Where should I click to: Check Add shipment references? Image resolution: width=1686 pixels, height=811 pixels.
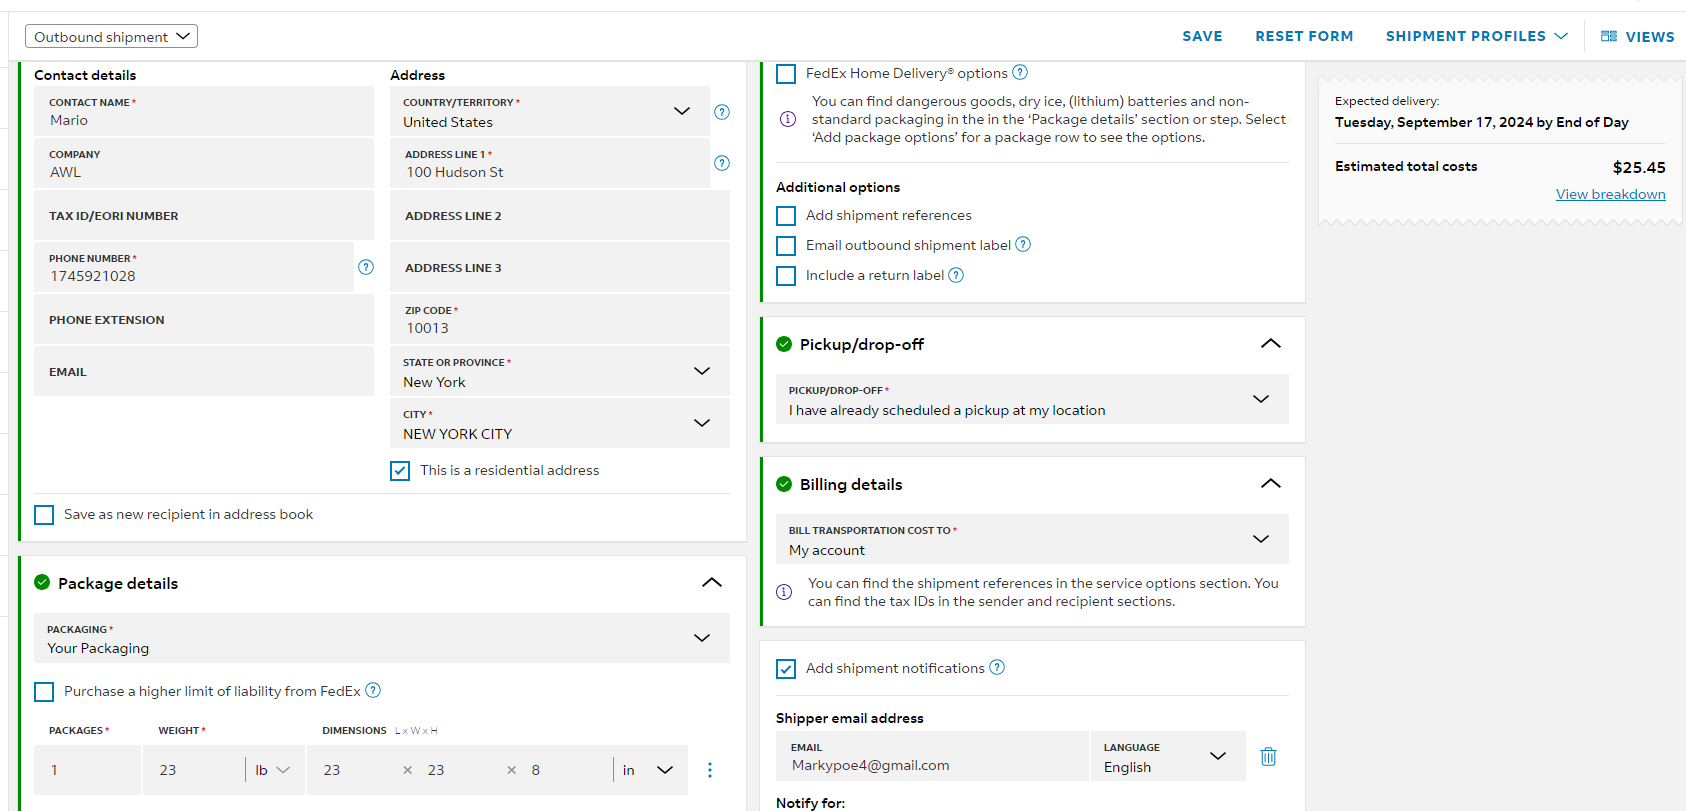pos(786,216)
